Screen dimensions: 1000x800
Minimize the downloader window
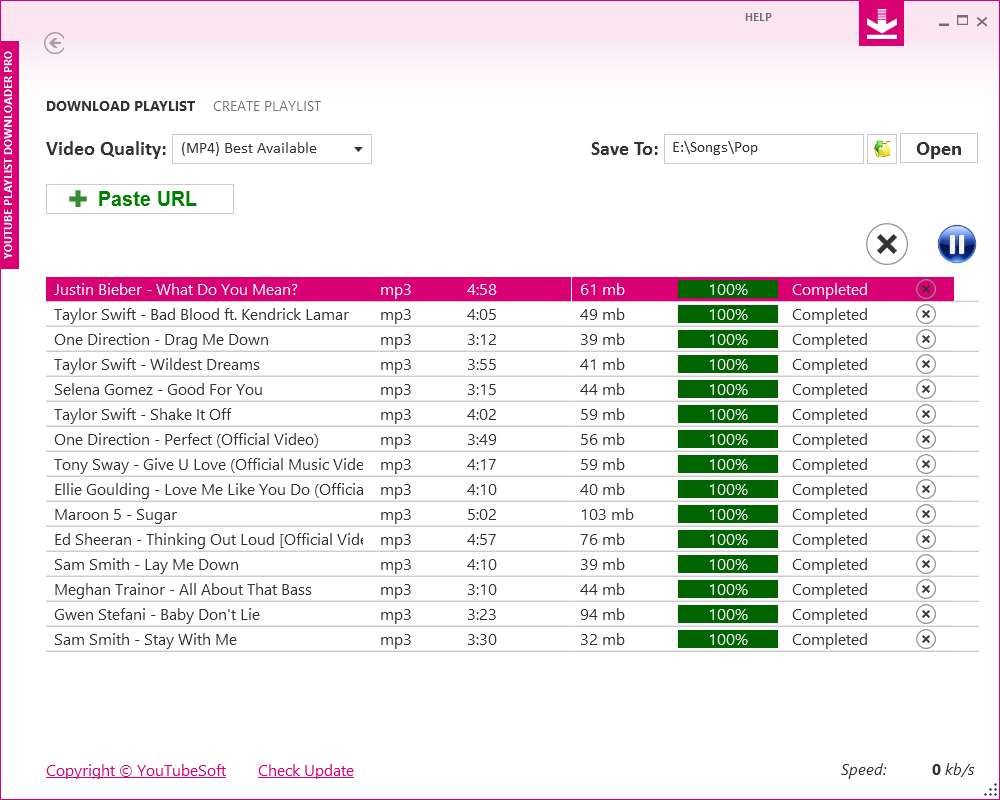point(944,23)
